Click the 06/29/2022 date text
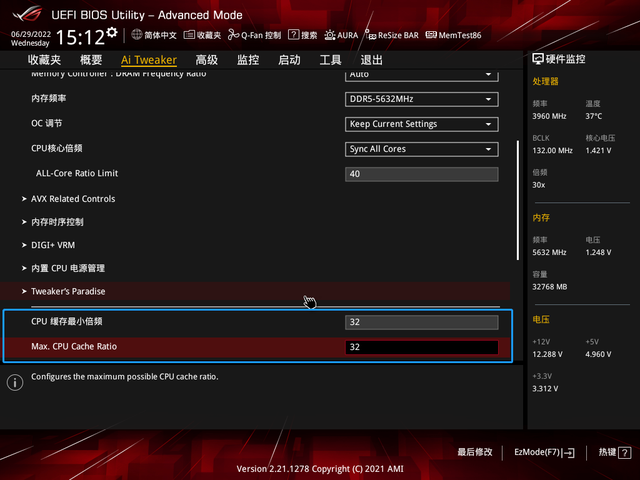This screenshot has width=640, height=480. coord(31,34)
